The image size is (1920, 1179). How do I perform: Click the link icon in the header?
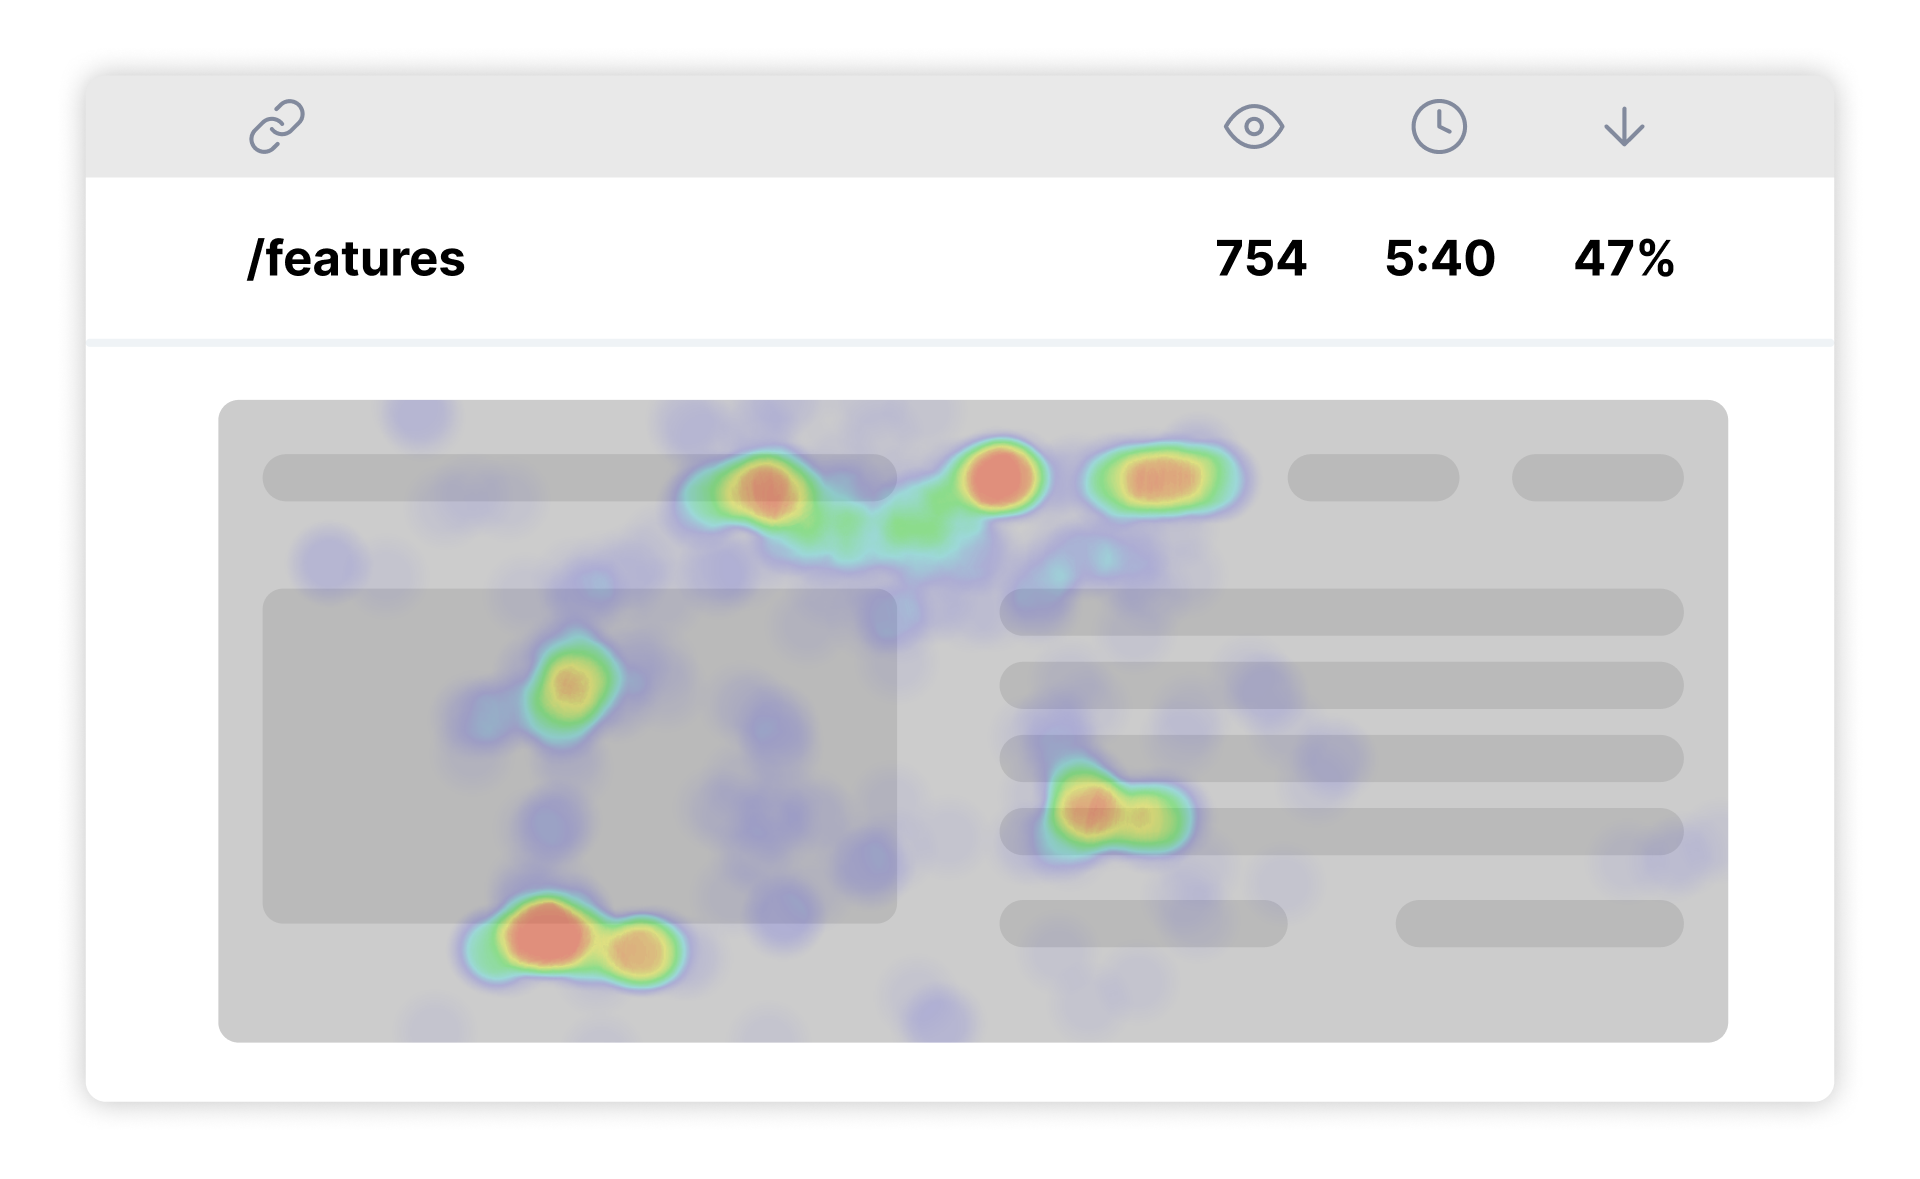pyautogui.click(x=277, y=126)
